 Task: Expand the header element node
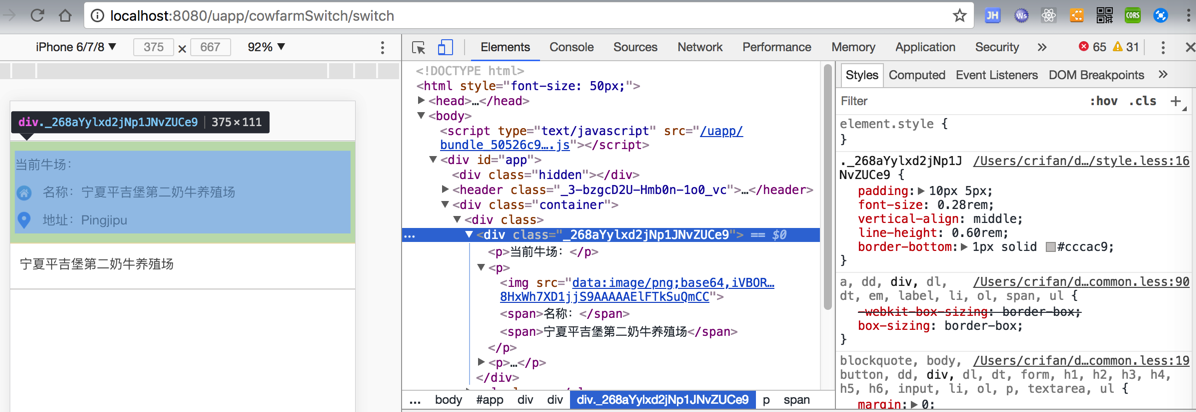click(446, 189)
